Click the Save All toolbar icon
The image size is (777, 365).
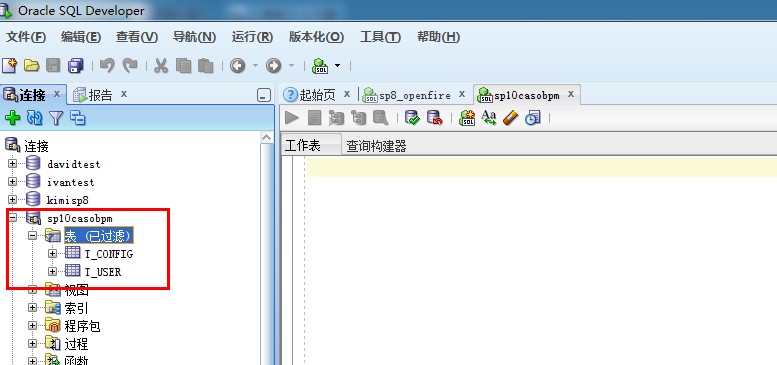76,65
